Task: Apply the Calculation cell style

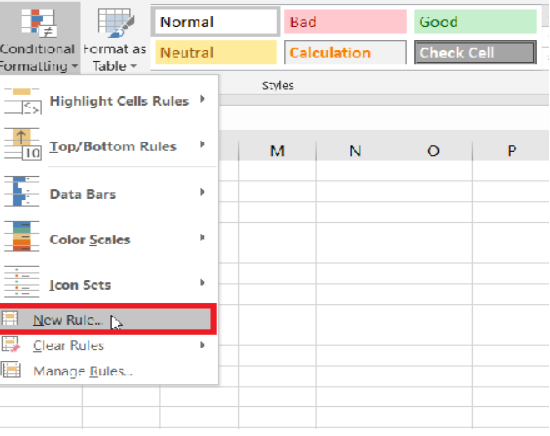Action: [x=345, y=53]
